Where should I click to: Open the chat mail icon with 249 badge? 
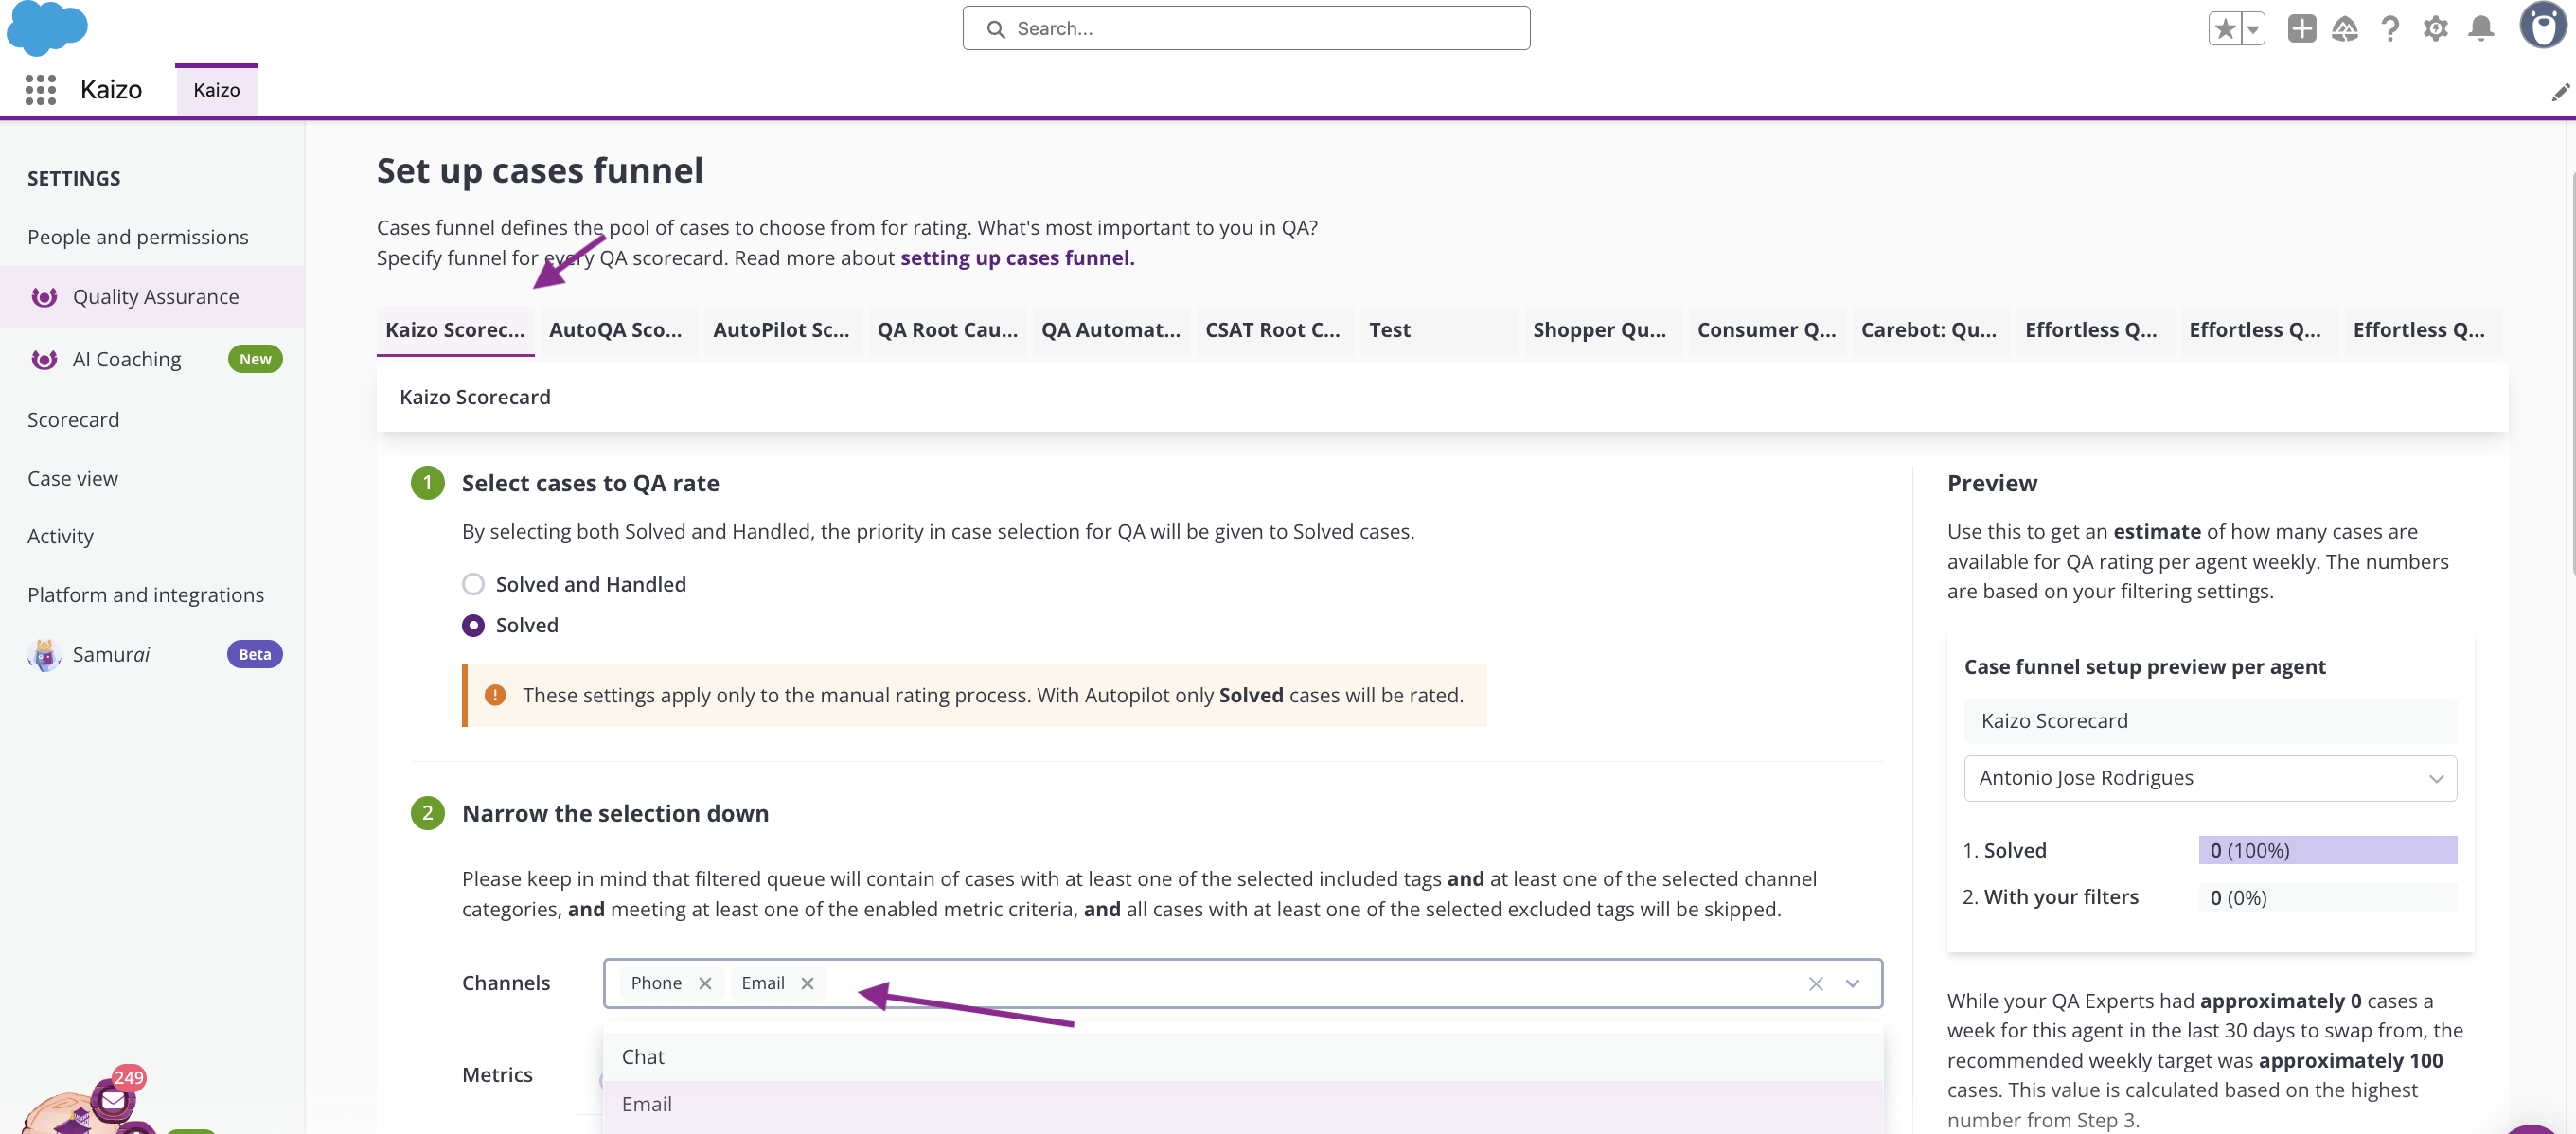[x=113, y=1100]
